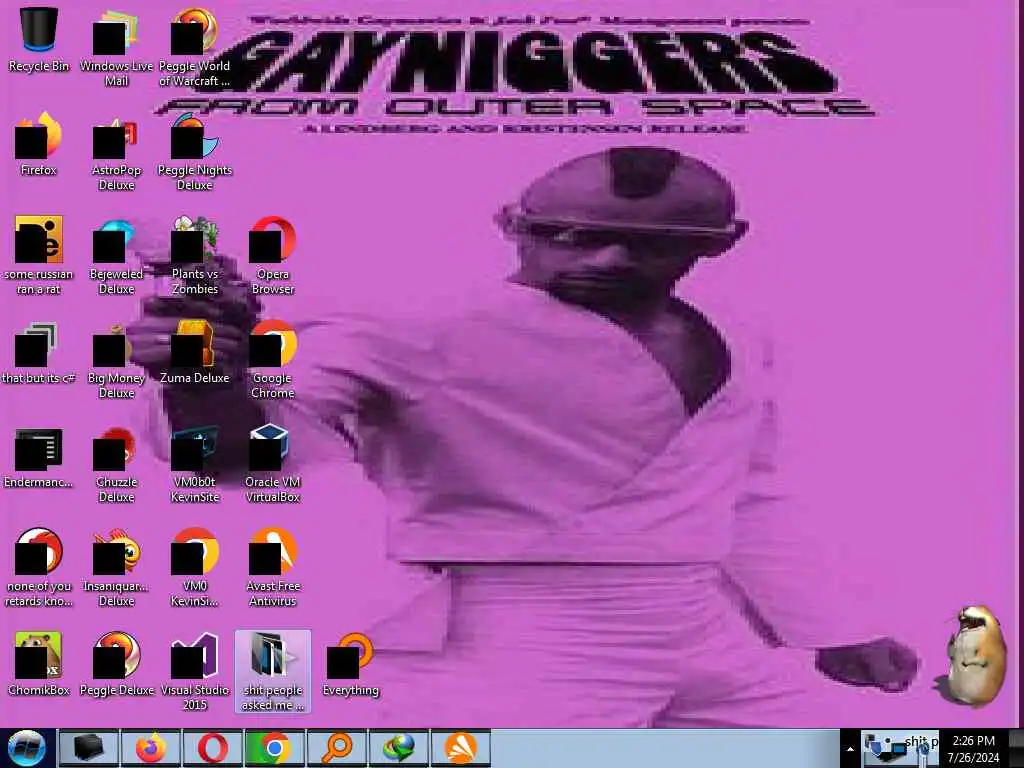The width and height of the screenshot is (1024, 768).
Task: Open the Windows Start menu orb
Action: pos(26,748)
